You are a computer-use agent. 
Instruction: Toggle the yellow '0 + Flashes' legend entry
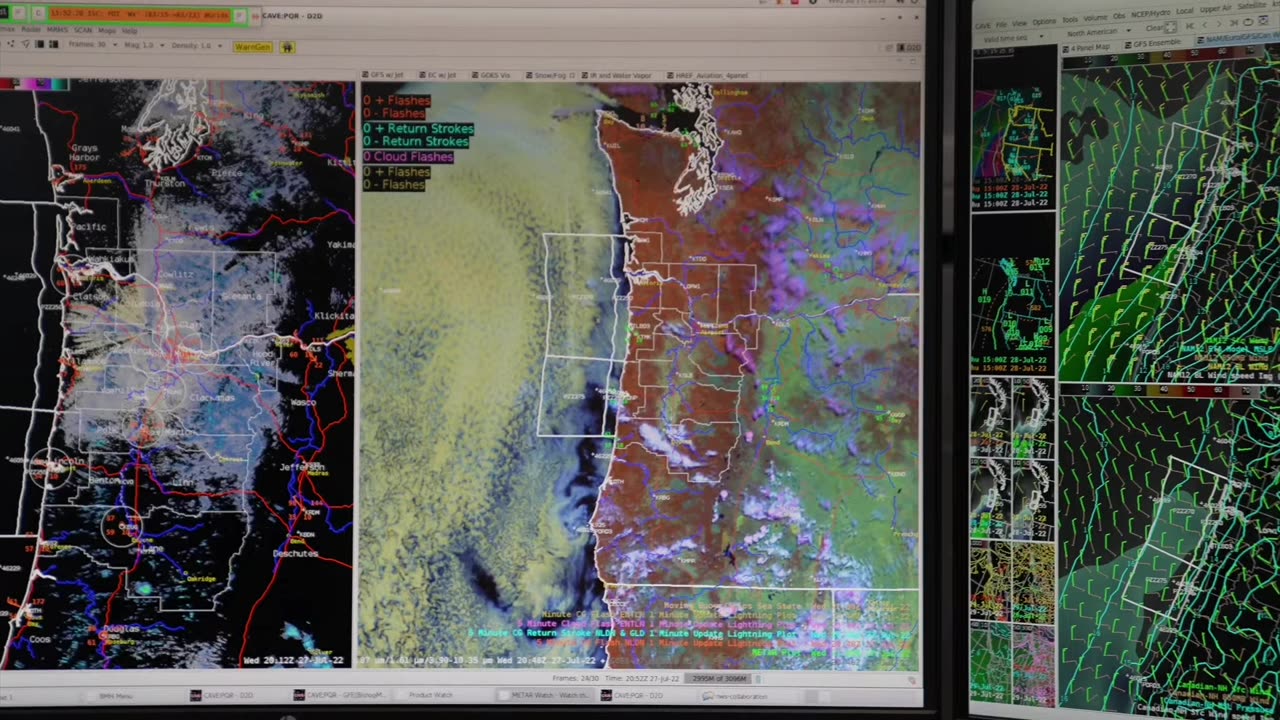(x=396, y=172)
